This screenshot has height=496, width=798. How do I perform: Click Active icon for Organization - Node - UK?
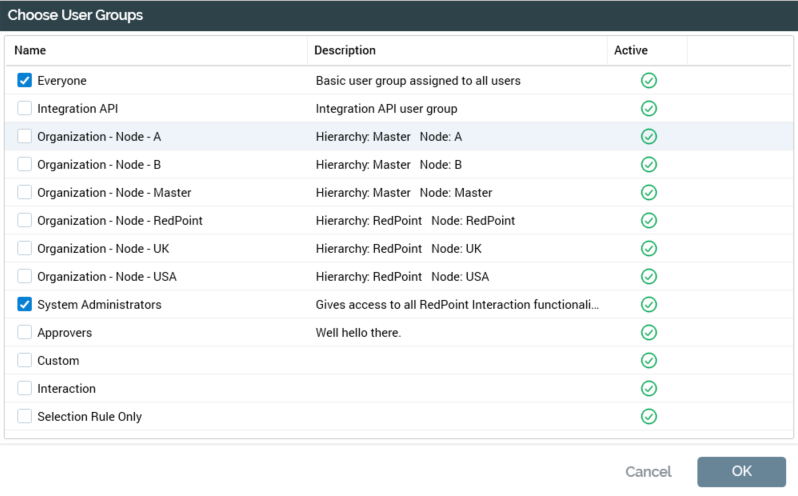[x=648, y=248]
